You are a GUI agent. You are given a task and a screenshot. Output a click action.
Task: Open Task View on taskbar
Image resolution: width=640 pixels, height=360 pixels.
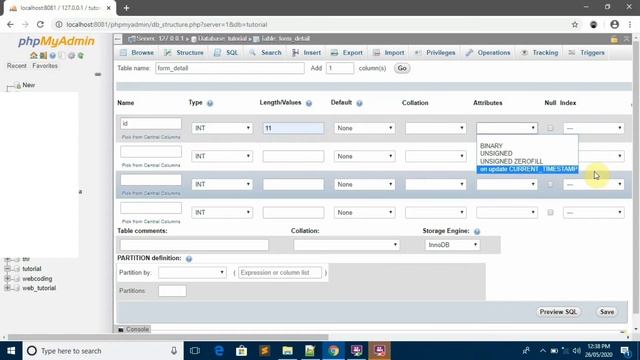tap(195, 351)
